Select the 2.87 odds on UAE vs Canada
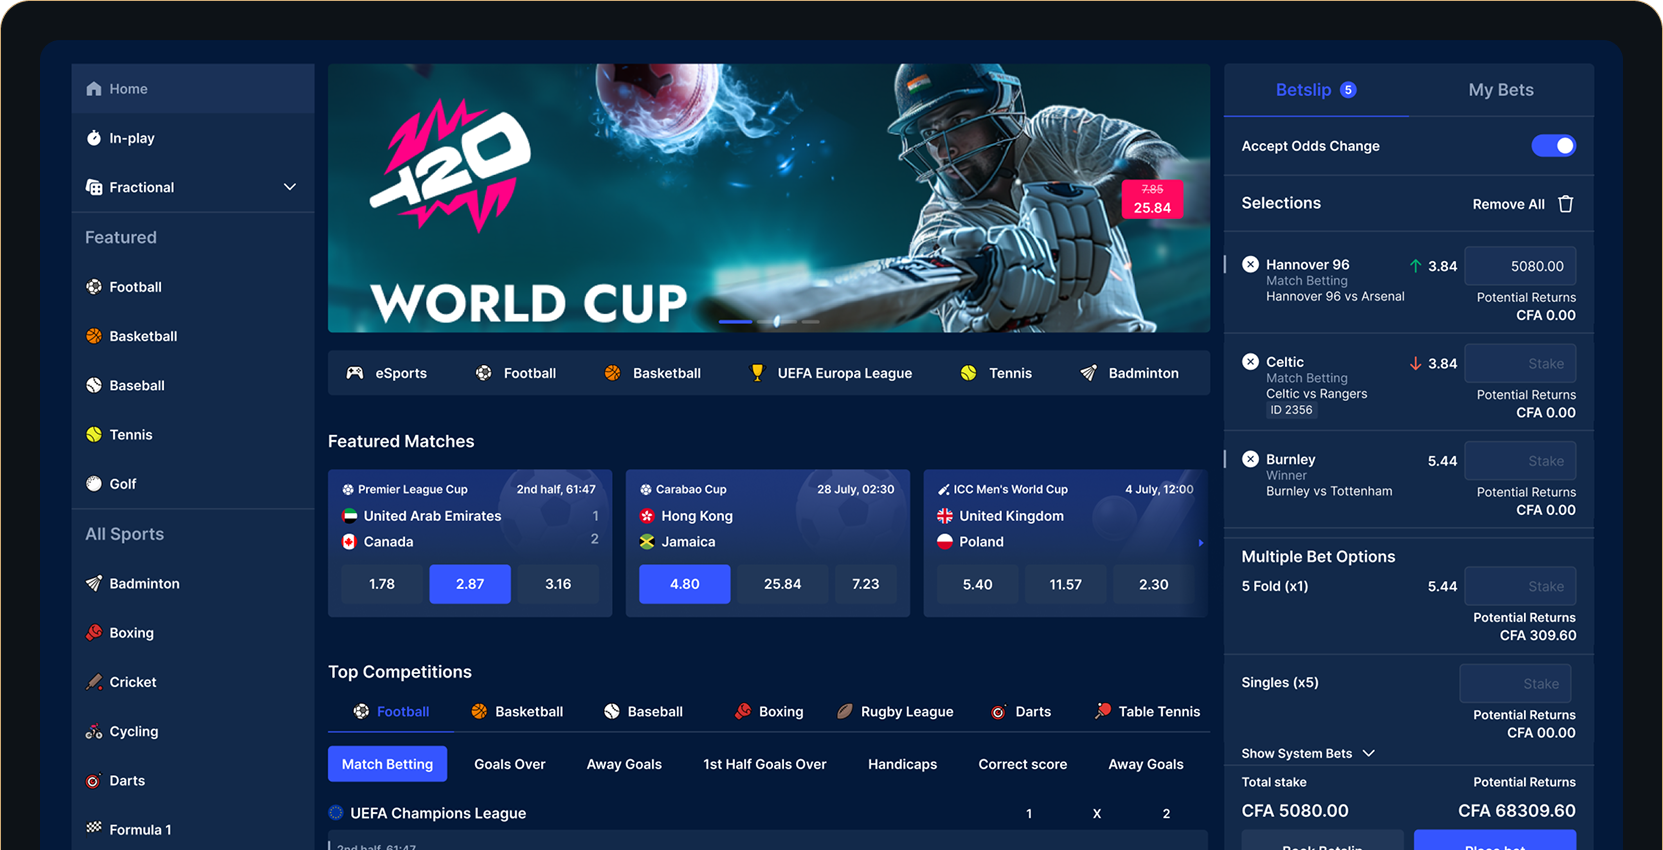 point(470,584)
